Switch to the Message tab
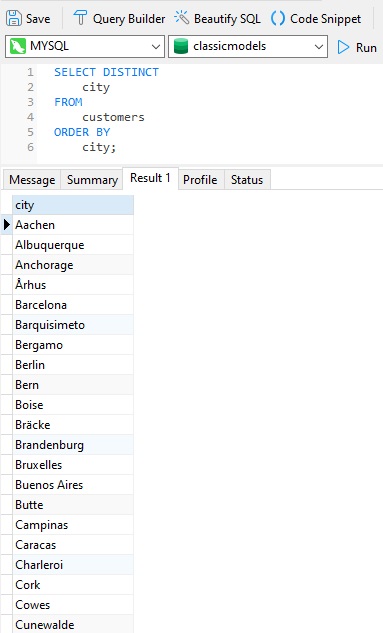Viewport: 383px width, 633px height. (32, 180)
